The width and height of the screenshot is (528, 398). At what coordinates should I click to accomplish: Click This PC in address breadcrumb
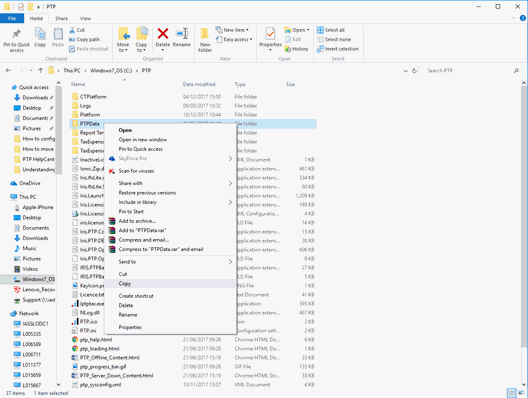pos(72,70)
